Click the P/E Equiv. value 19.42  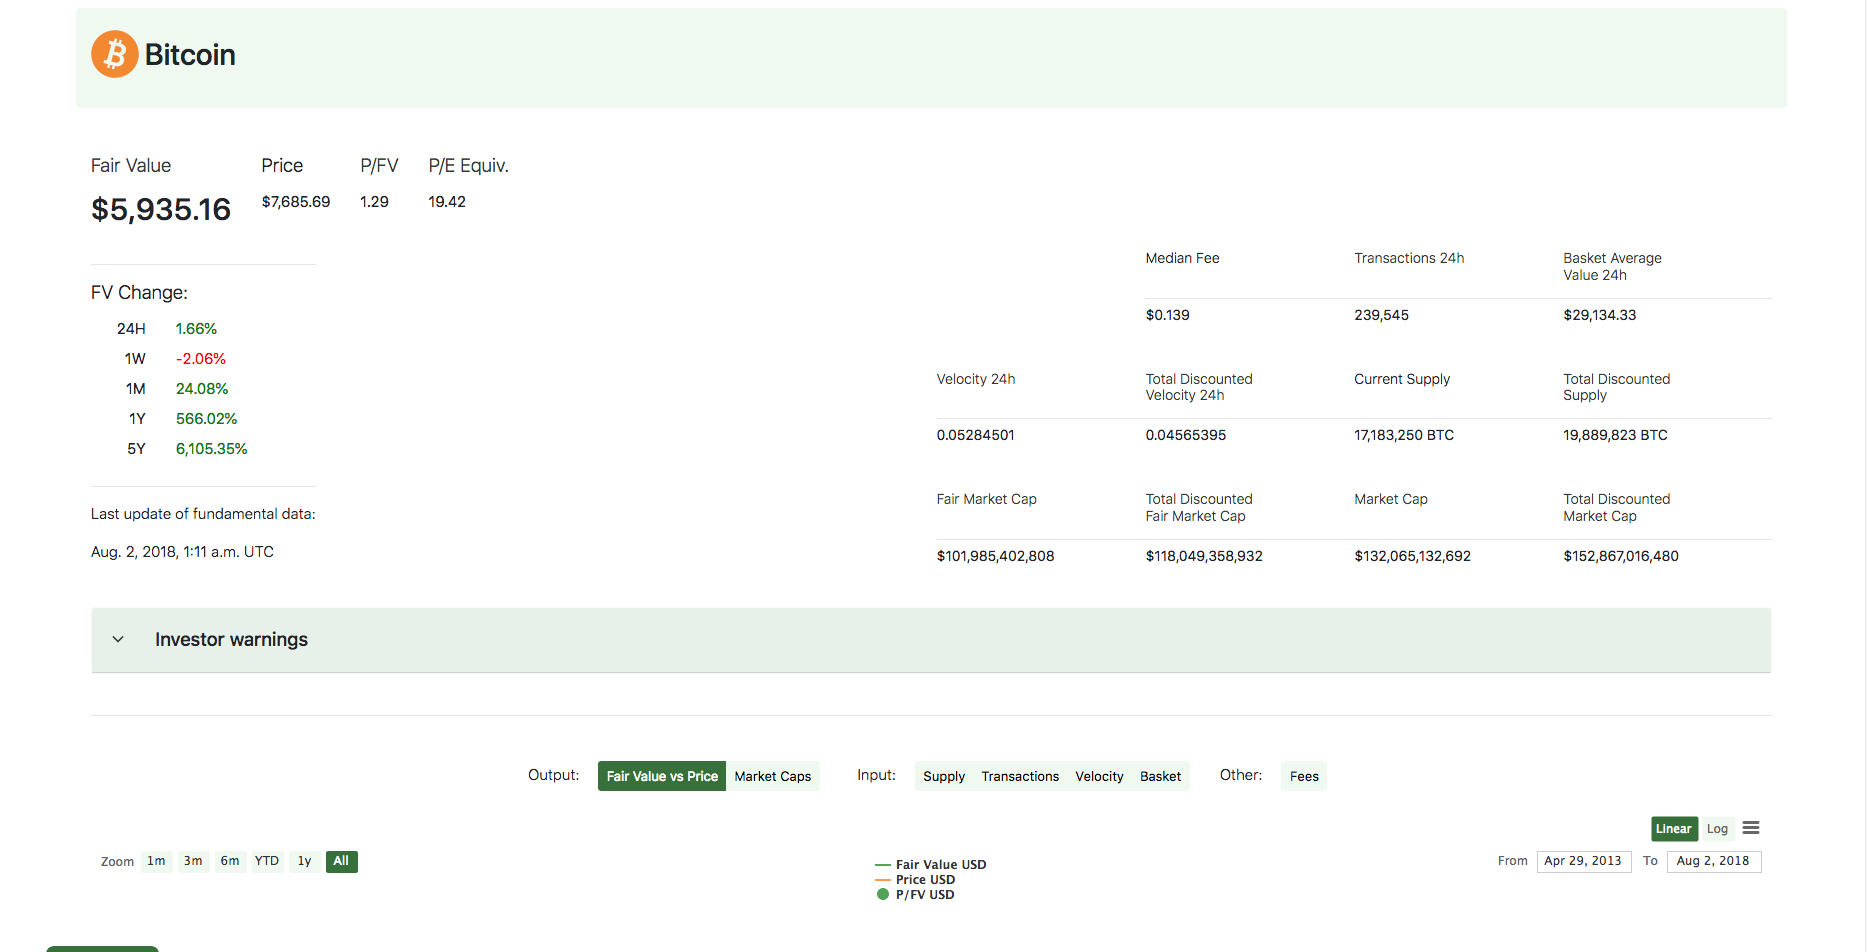[x=447, y=202]
